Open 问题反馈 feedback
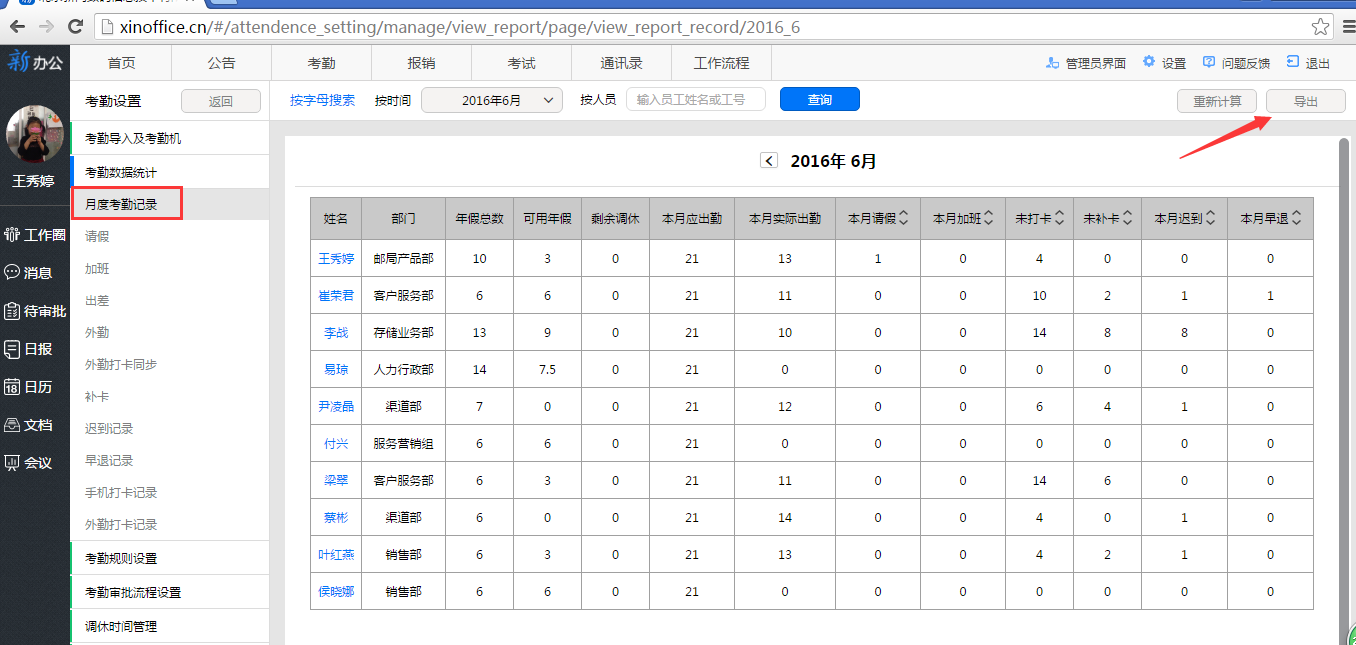Viewport: 1356px width, 645px height. coord(1237,63)
